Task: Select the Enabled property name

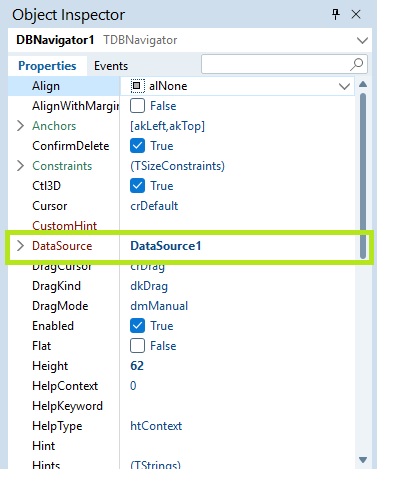Action: (53, 326)
